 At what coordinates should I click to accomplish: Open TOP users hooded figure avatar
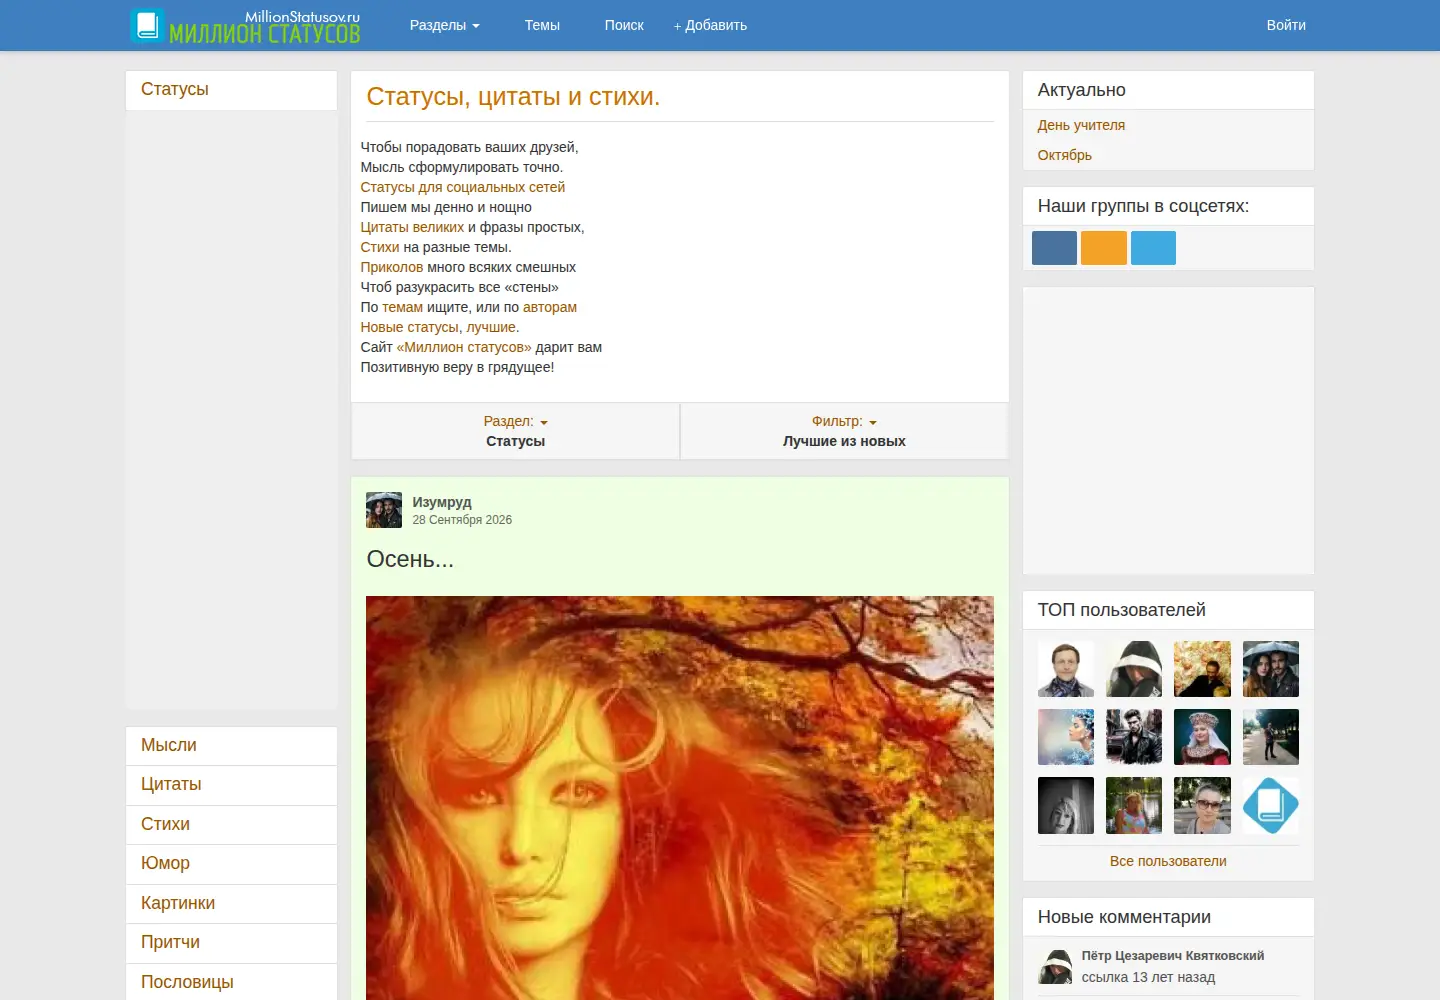(1134, 669)
